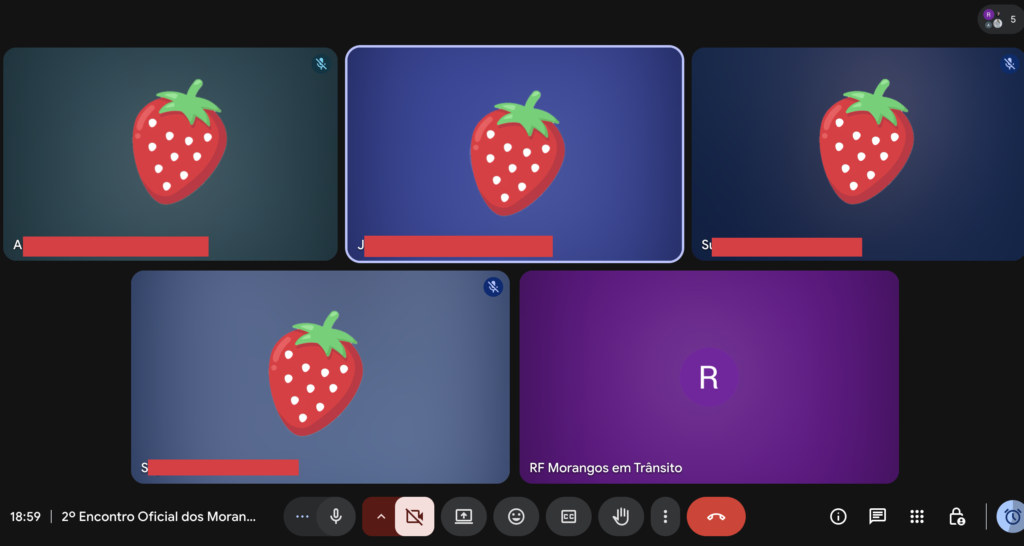Open audio options three-dot button beside mic
This screenshot has height=546, width=1024.
(303, 516)
